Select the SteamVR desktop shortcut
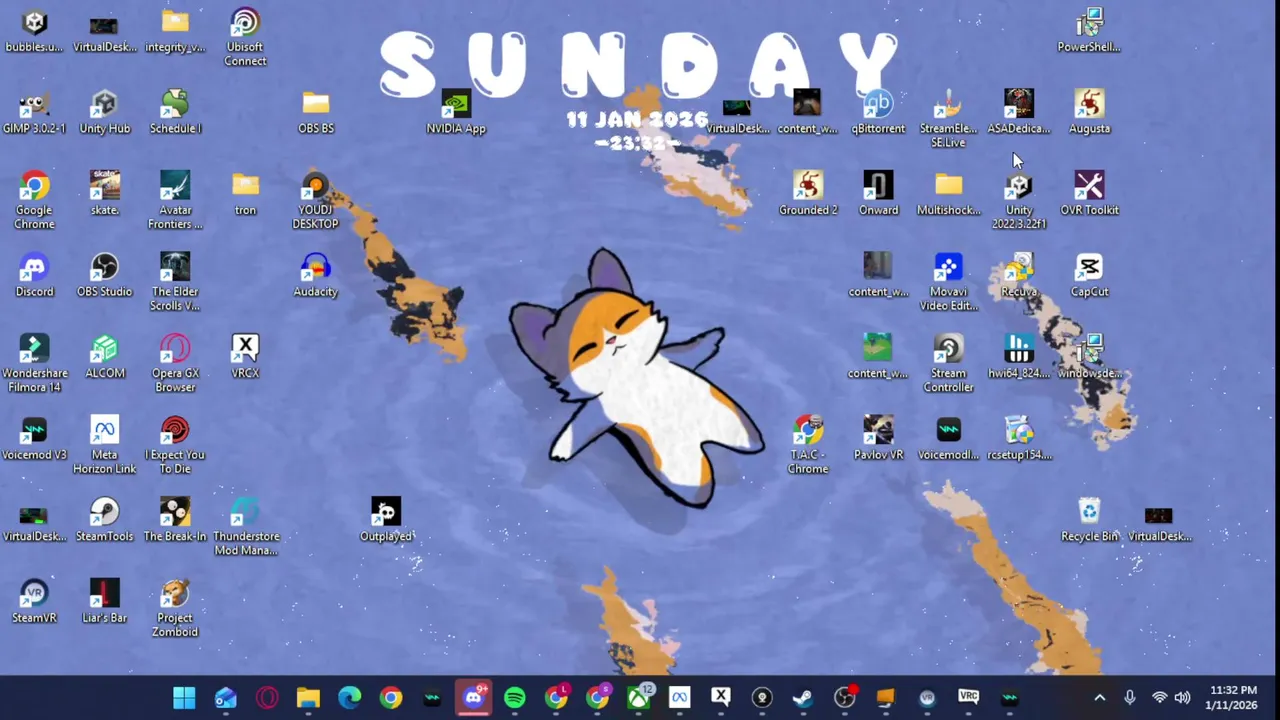1280x720 pixels. point(34,603)
